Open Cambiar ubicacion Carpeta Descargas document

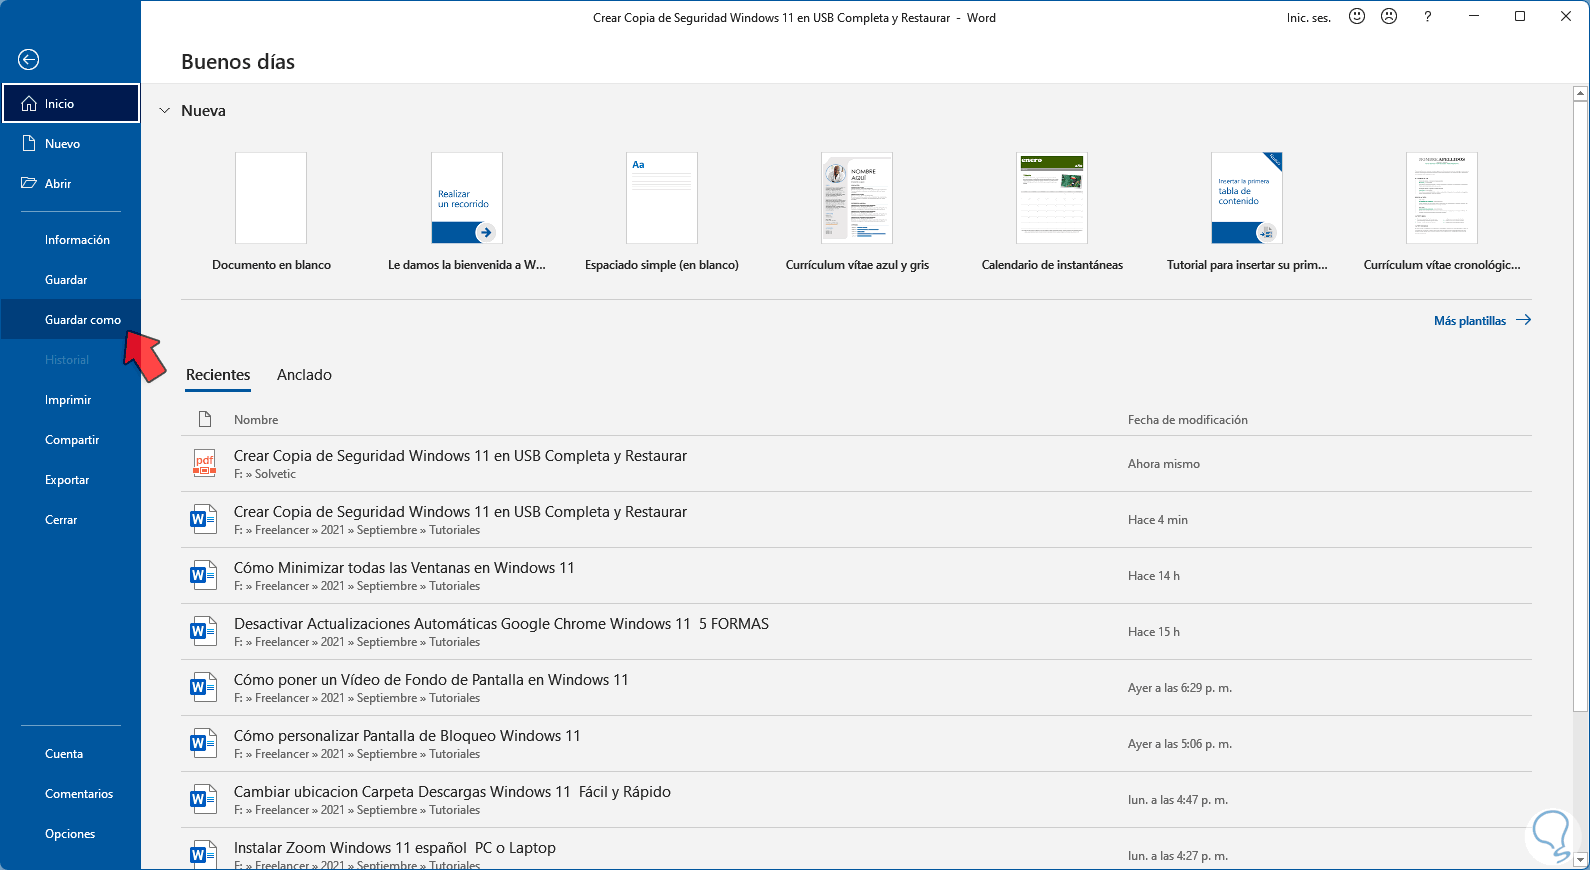[856, 800]
